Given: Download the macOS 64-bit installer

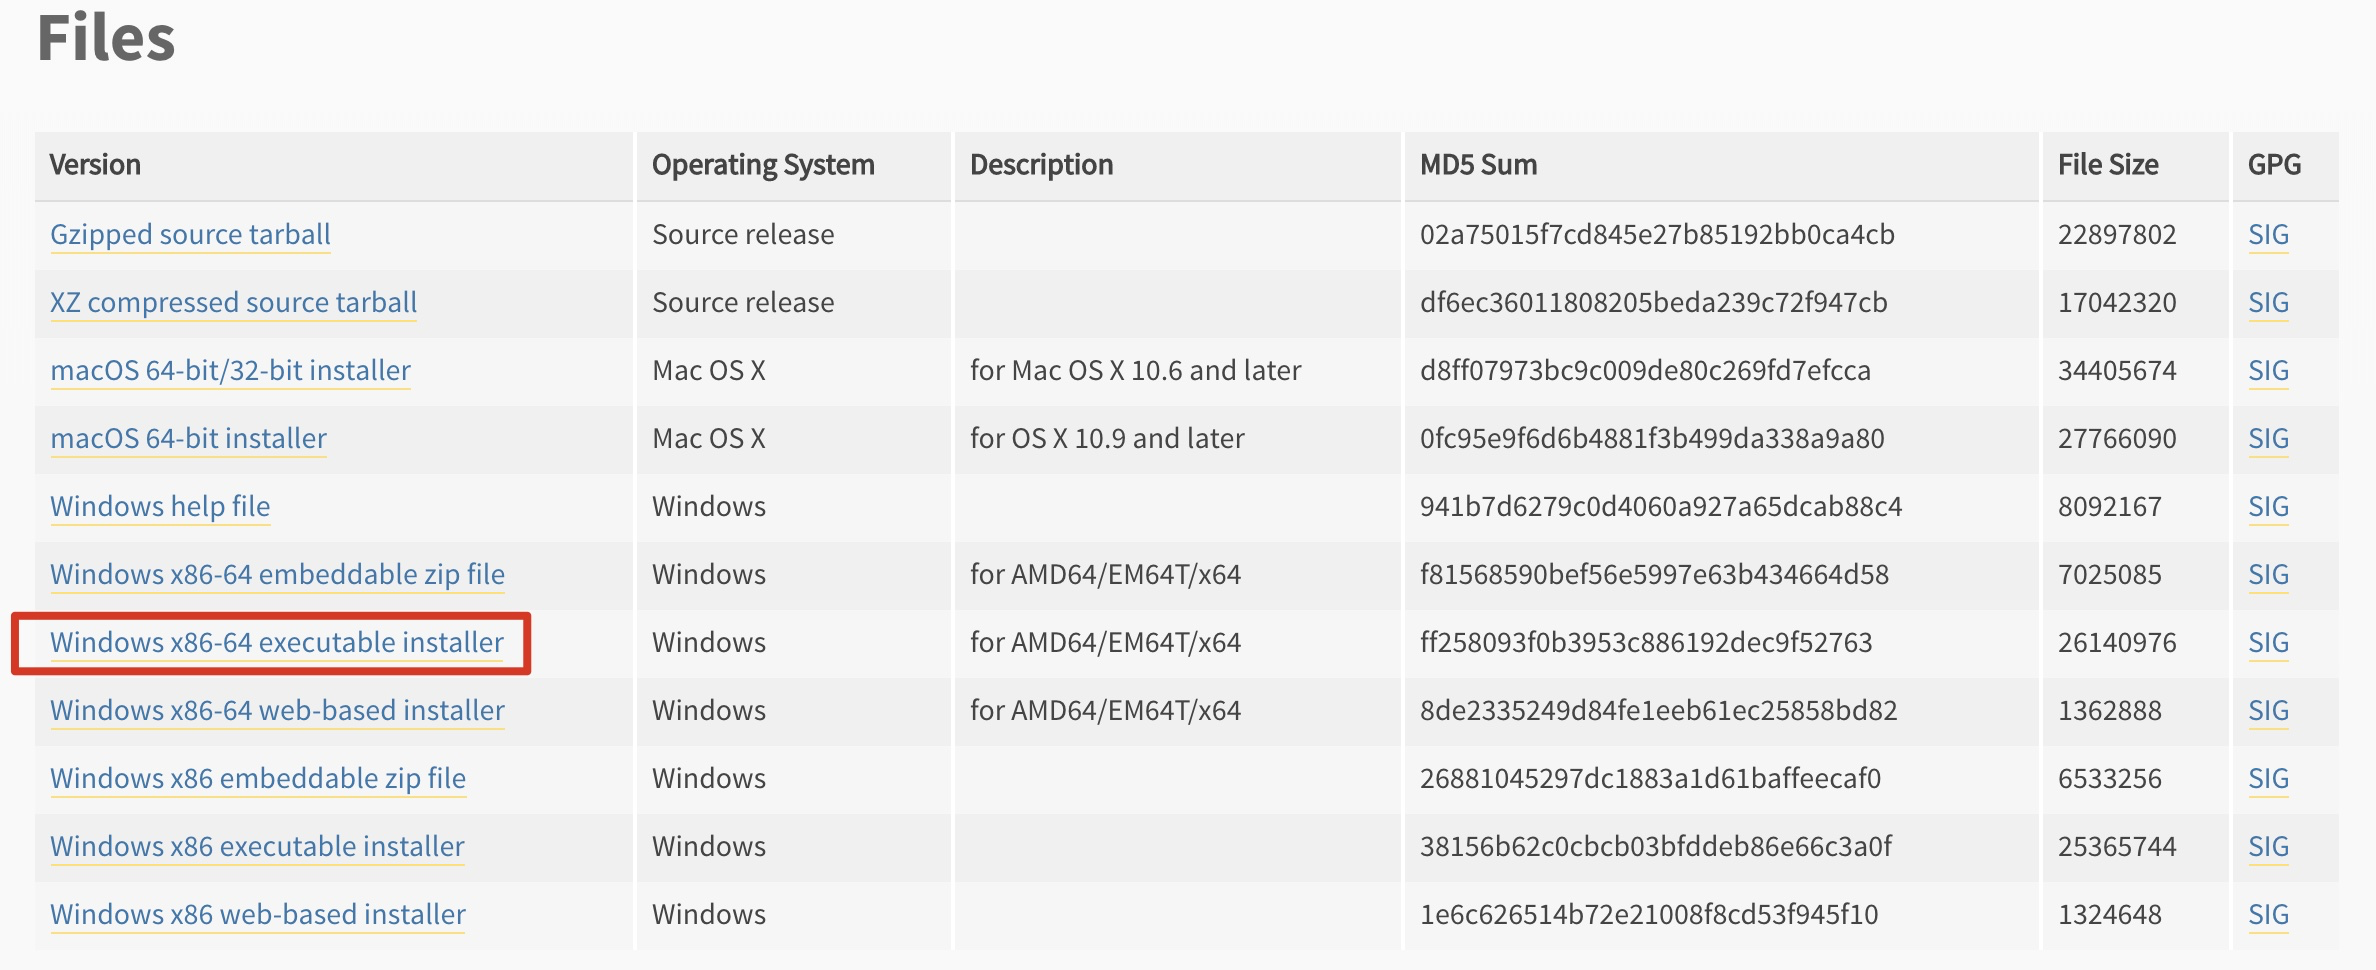Looking at the screenshot, I should pos(188,439).
